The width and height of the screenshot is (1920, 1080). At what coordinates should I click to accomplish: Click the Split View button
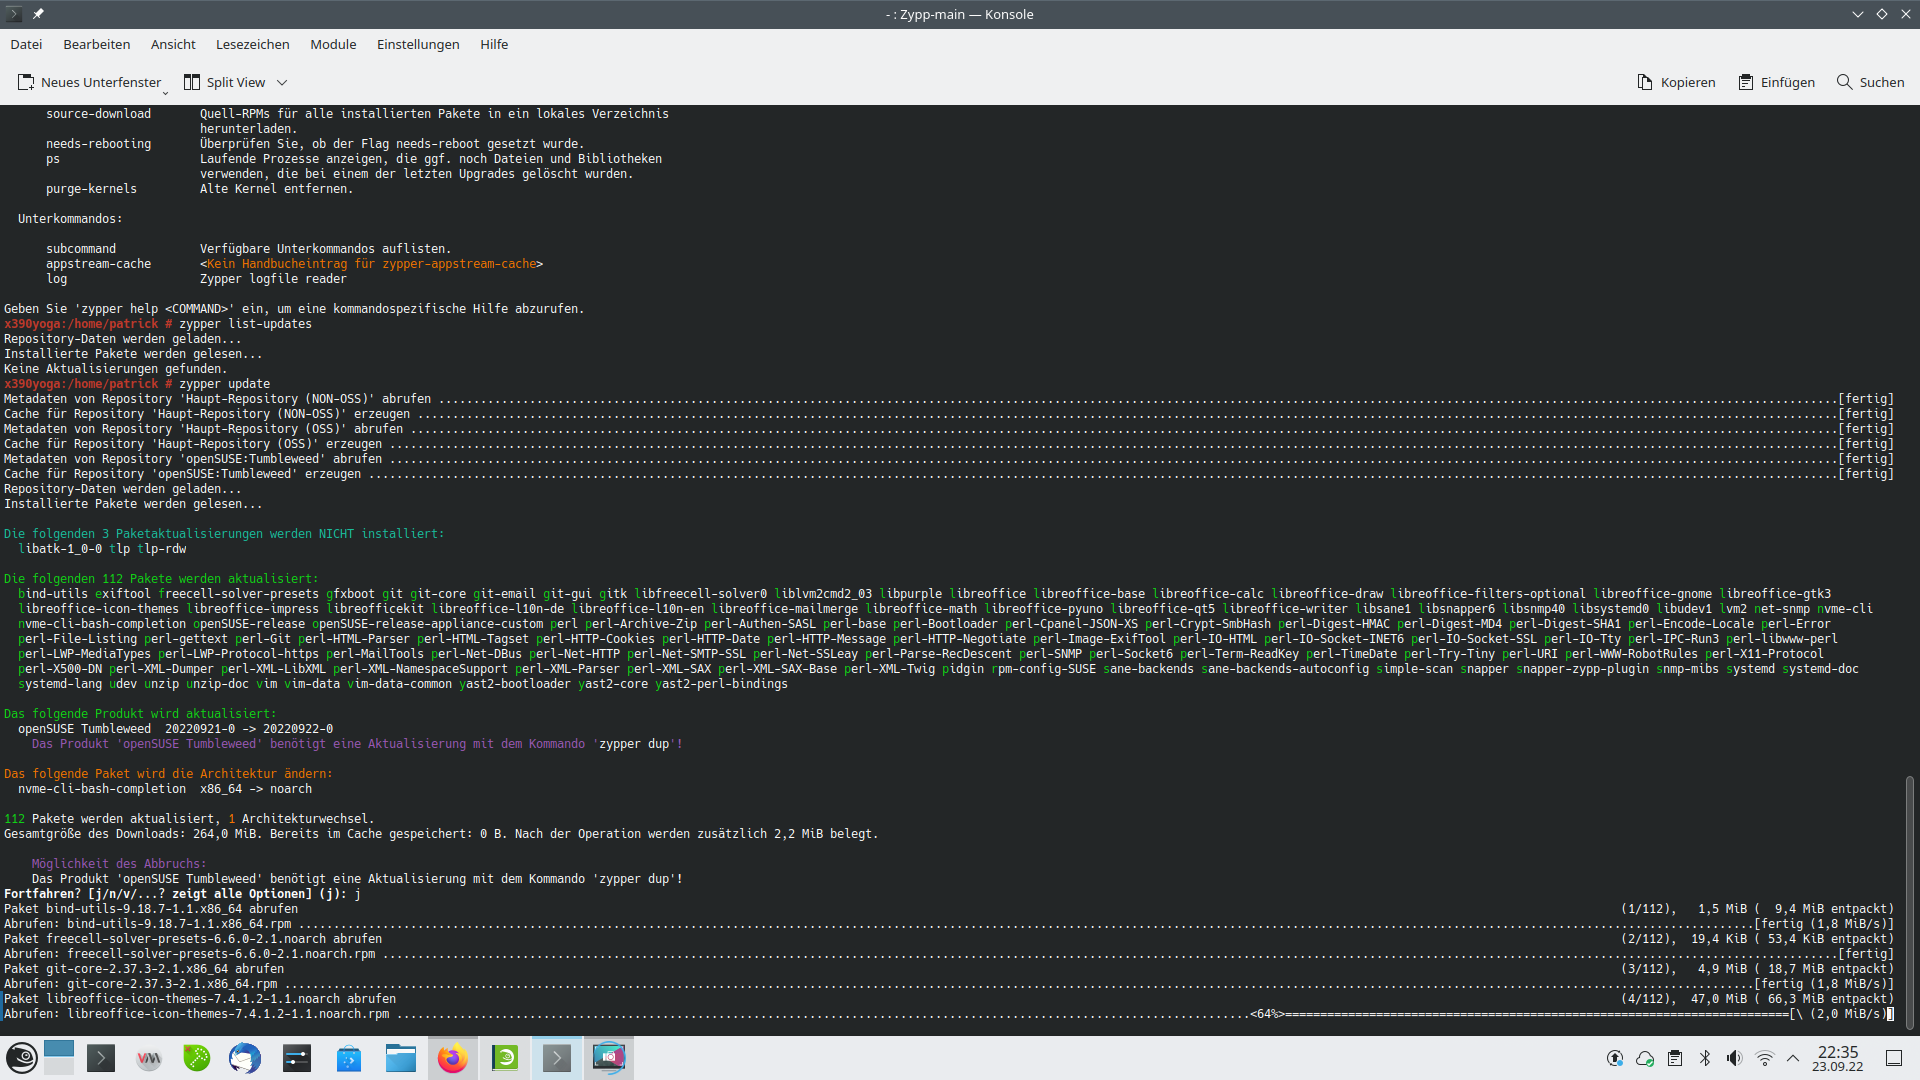[225, 82]
